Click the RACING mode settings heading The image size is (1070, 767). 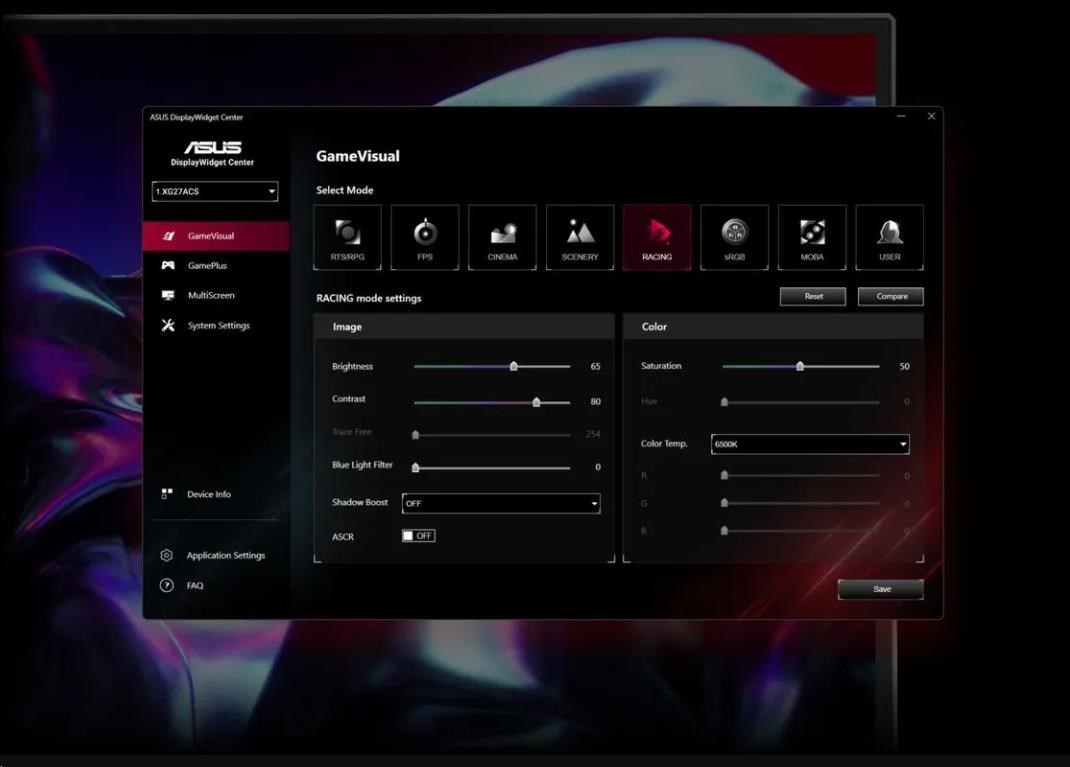pos(368,298)
